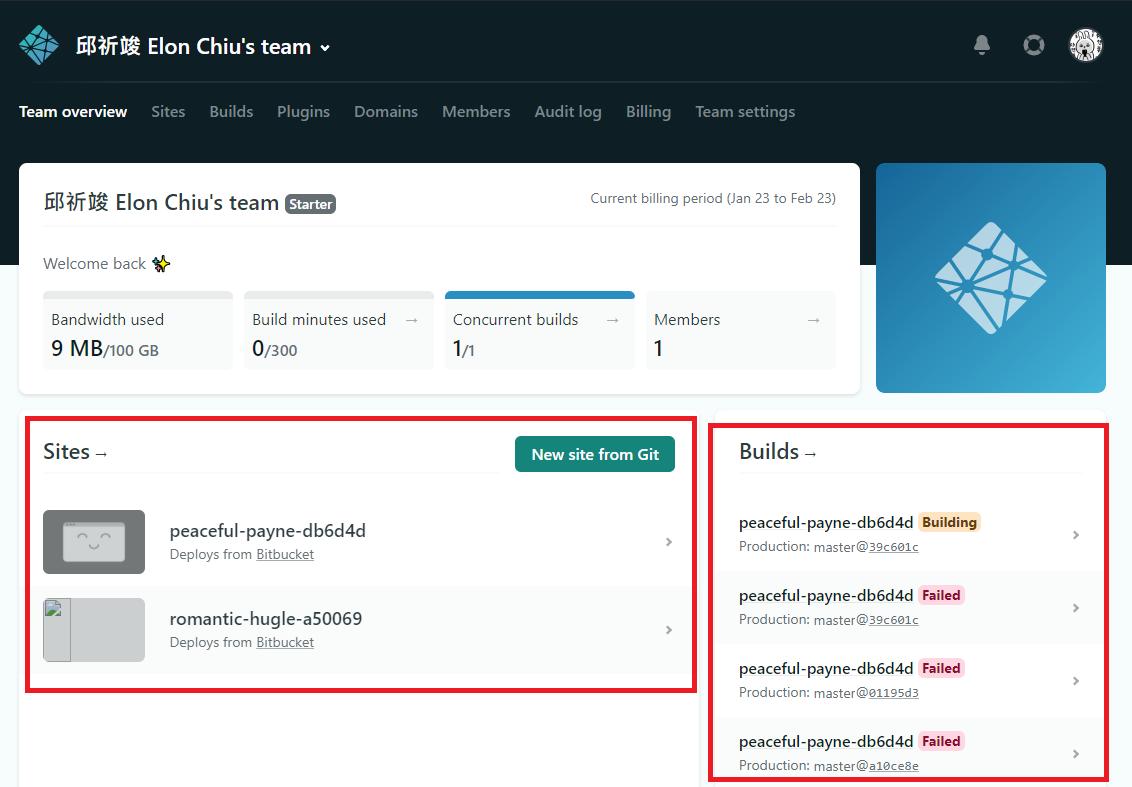Open commit 39c601c on the Building build
Viewport: 1132px width, 787px height.
pyautogui.click(x=894, y=547)
